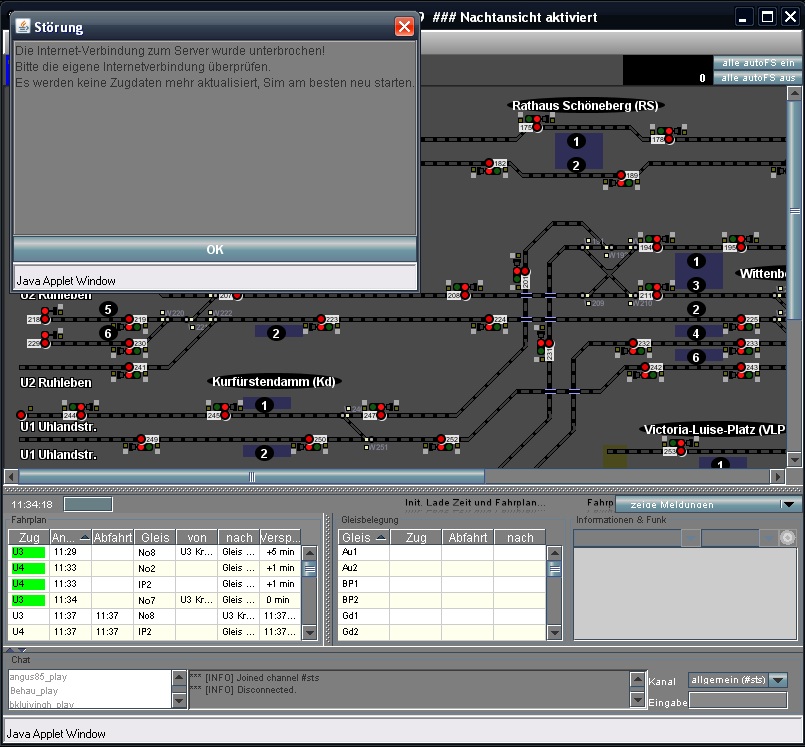Screen dimensions: 805x747
Task: Click signal 253 at Victoria-Luise-Platz
Action: [x=680, y=447]
